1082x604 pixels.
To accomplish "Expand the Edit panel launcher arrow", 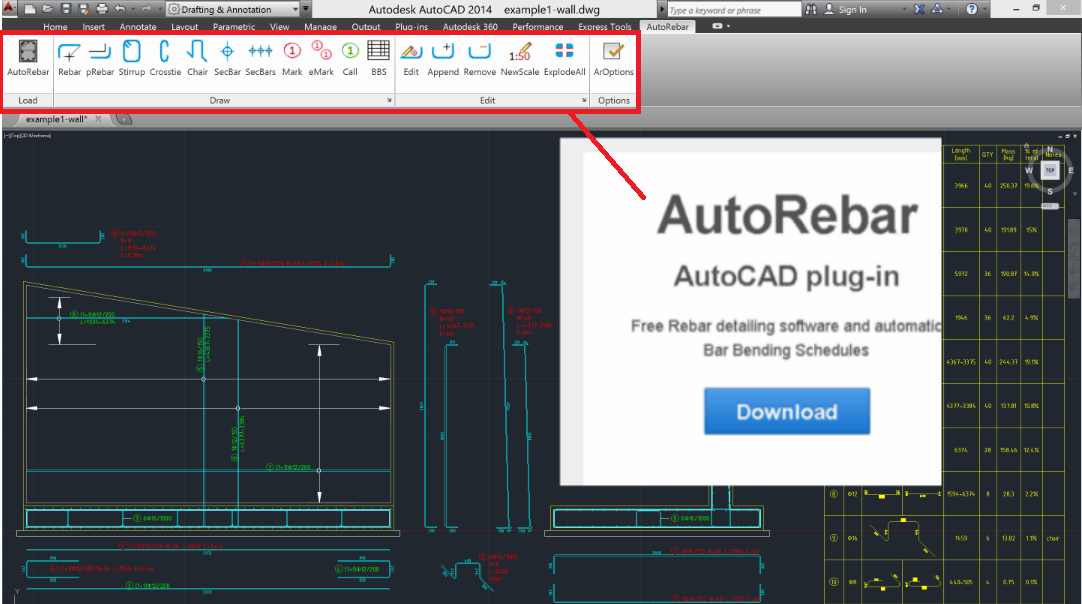I will click(x=584, y=100).
